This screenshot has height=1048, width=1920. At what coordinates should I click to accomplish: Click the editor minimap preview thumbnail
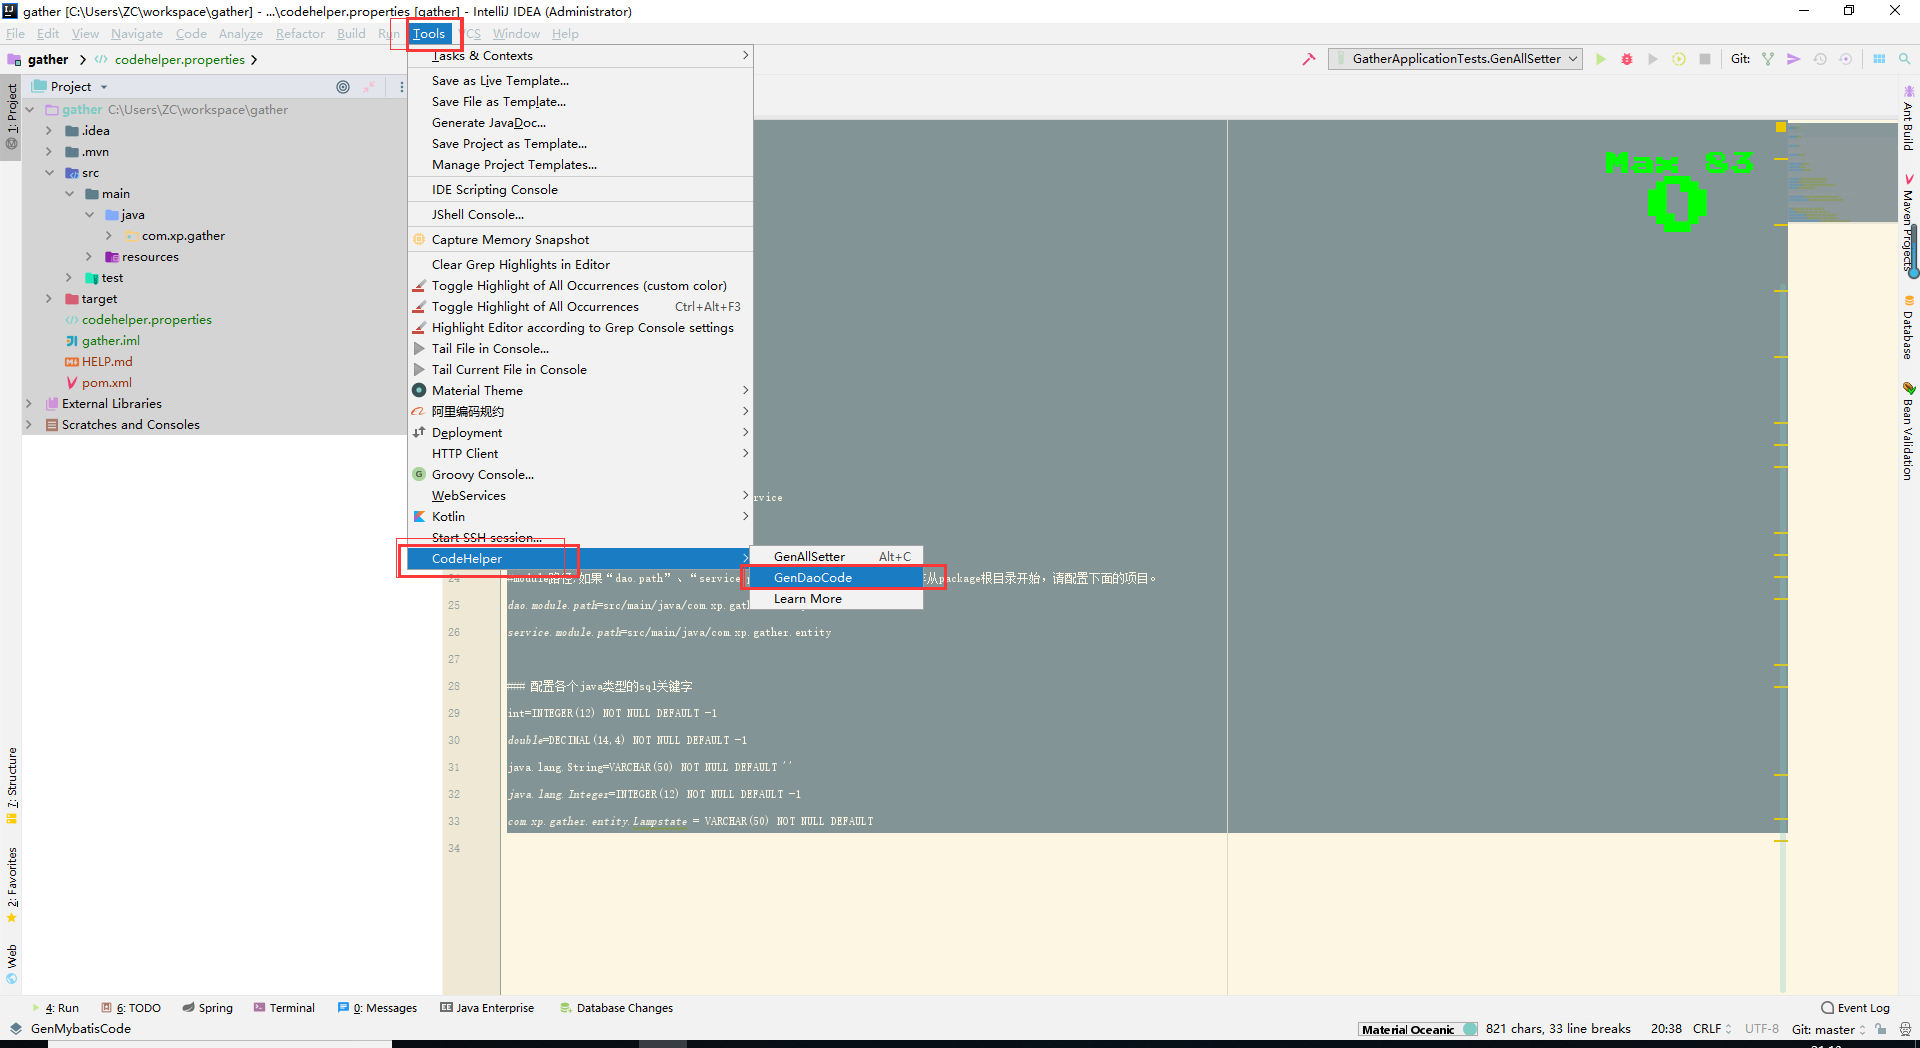point(1842,172)
